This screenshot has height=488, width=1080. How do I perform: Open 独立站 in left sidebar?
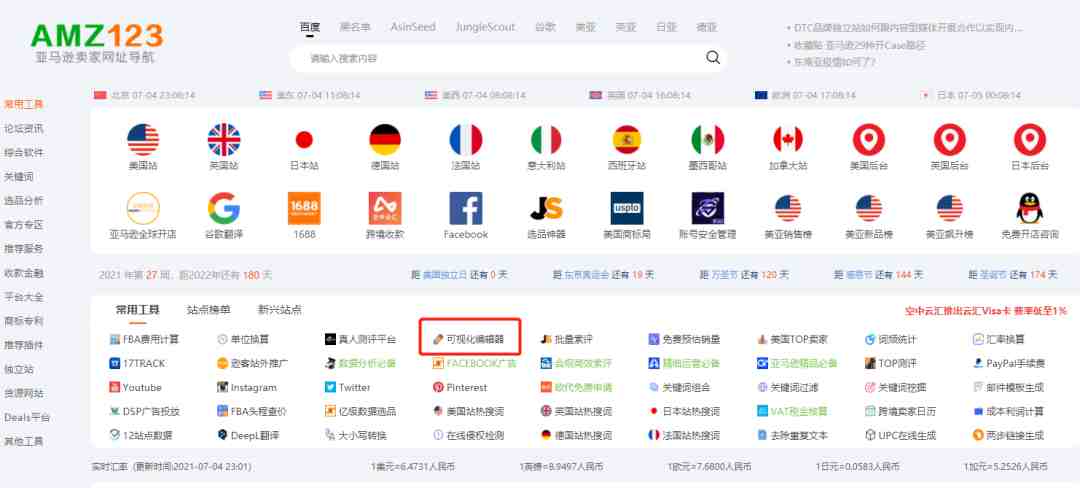click(19, 369)
